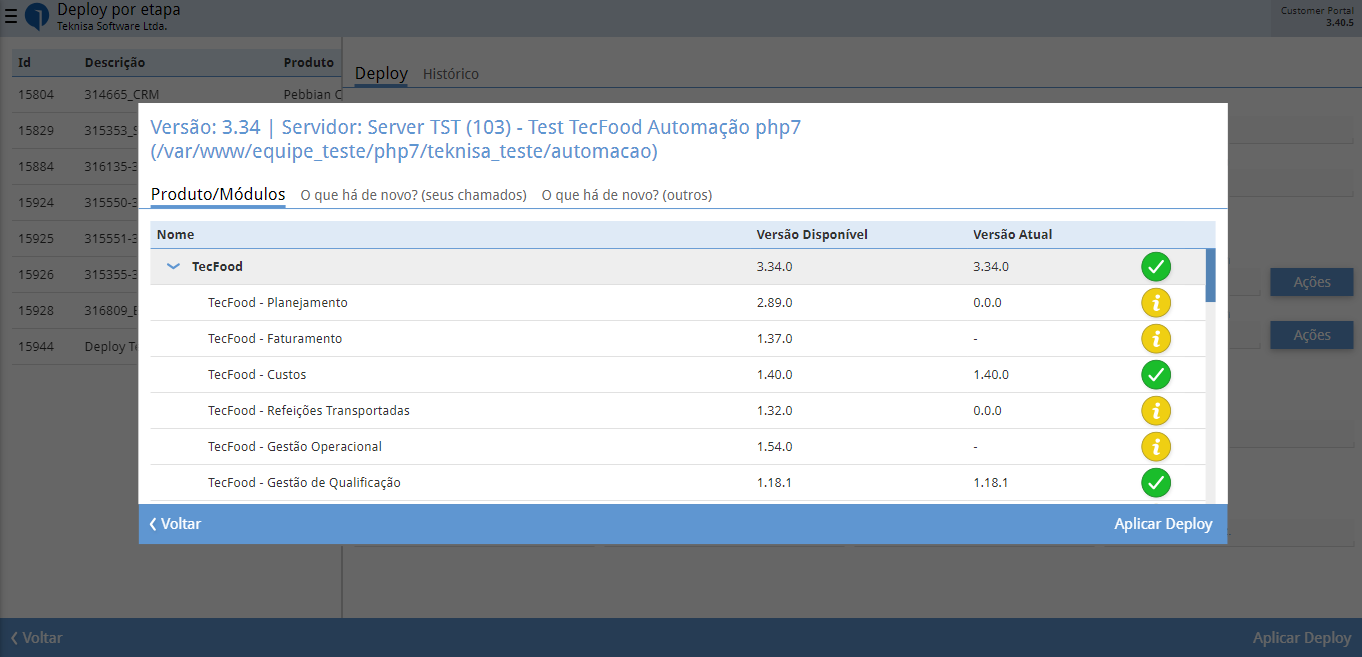Select background list row 15884
Viewport: 1362px width, 657px height.
[x=75, y=167]
